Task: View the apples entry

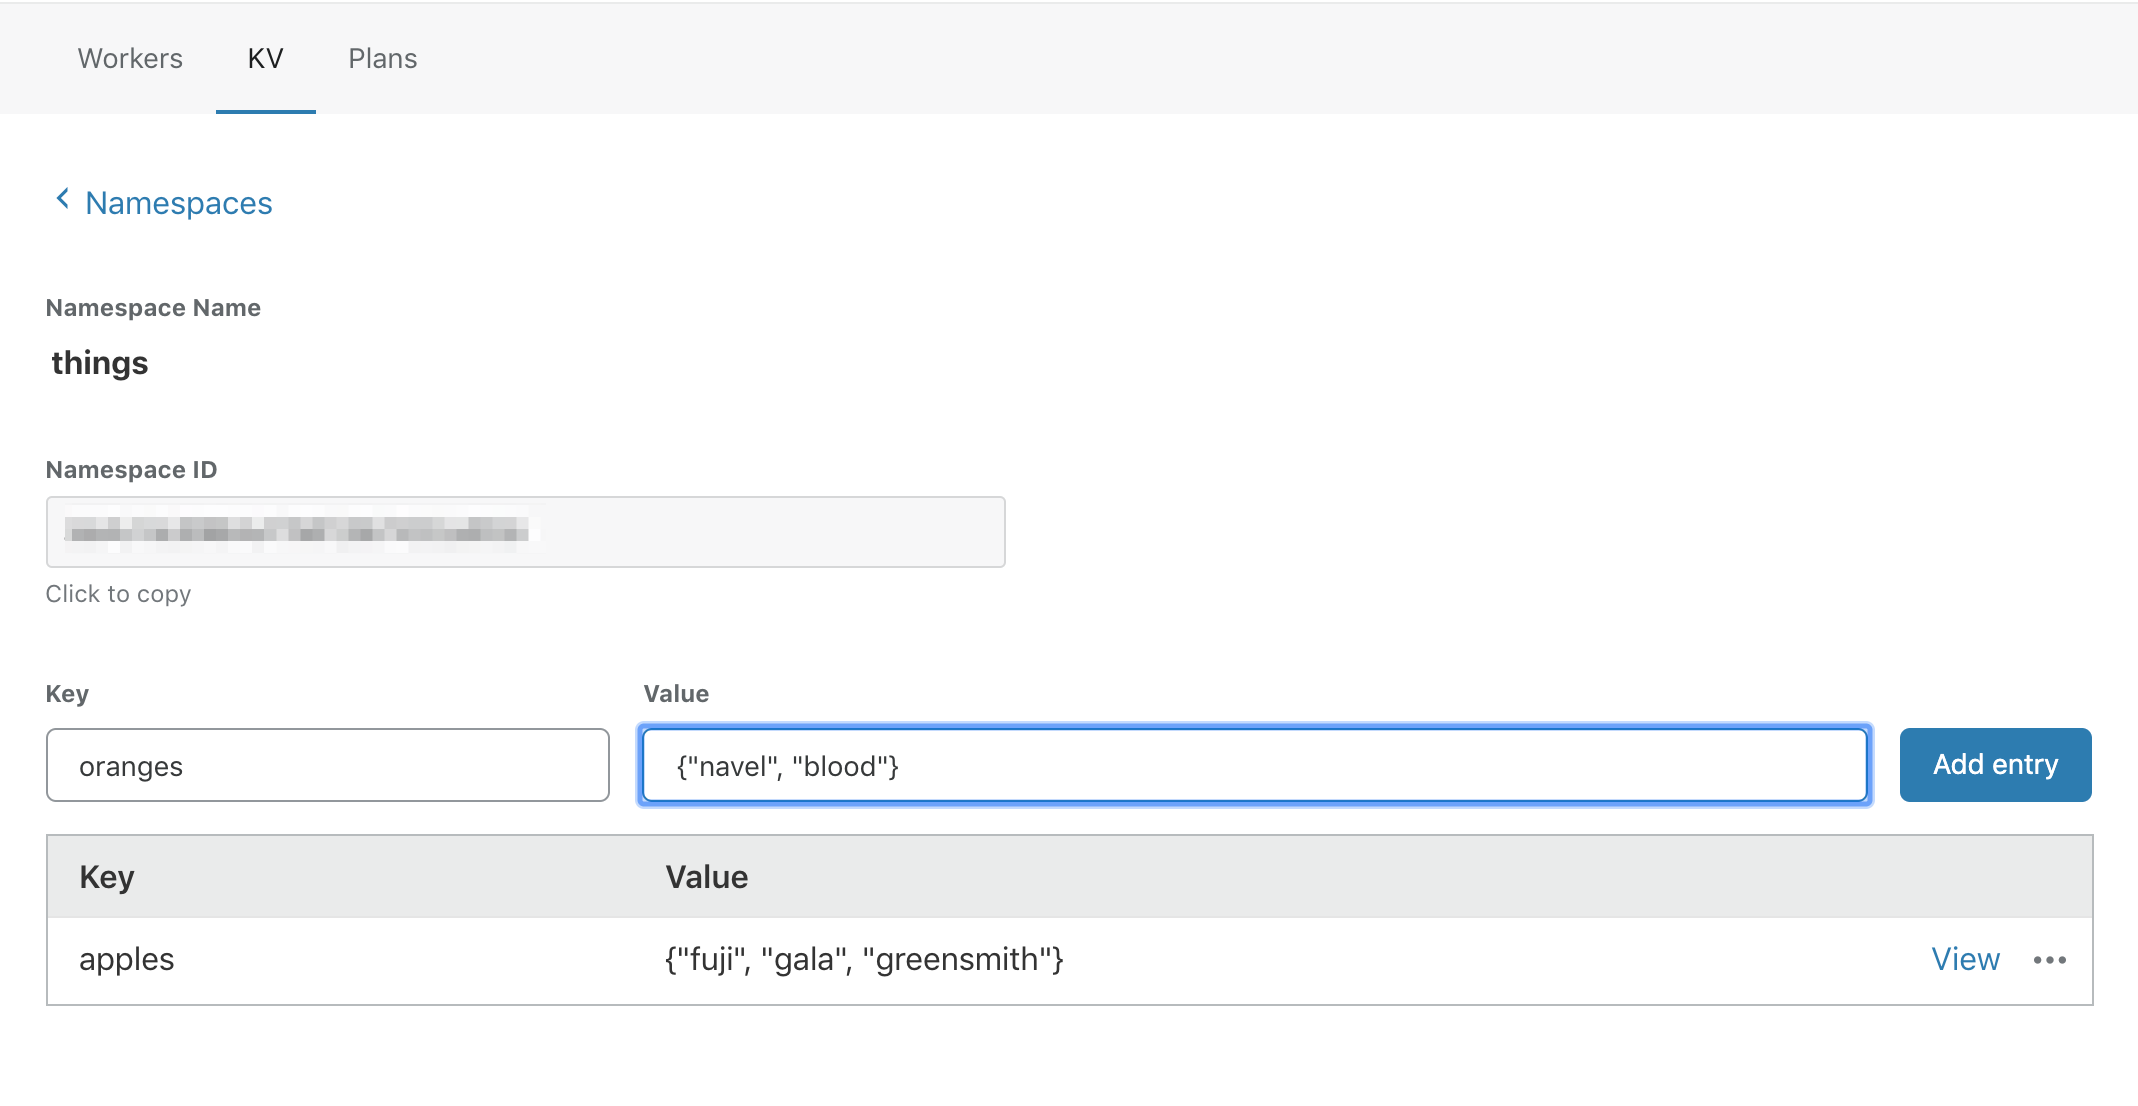Action: [1964, 960]
